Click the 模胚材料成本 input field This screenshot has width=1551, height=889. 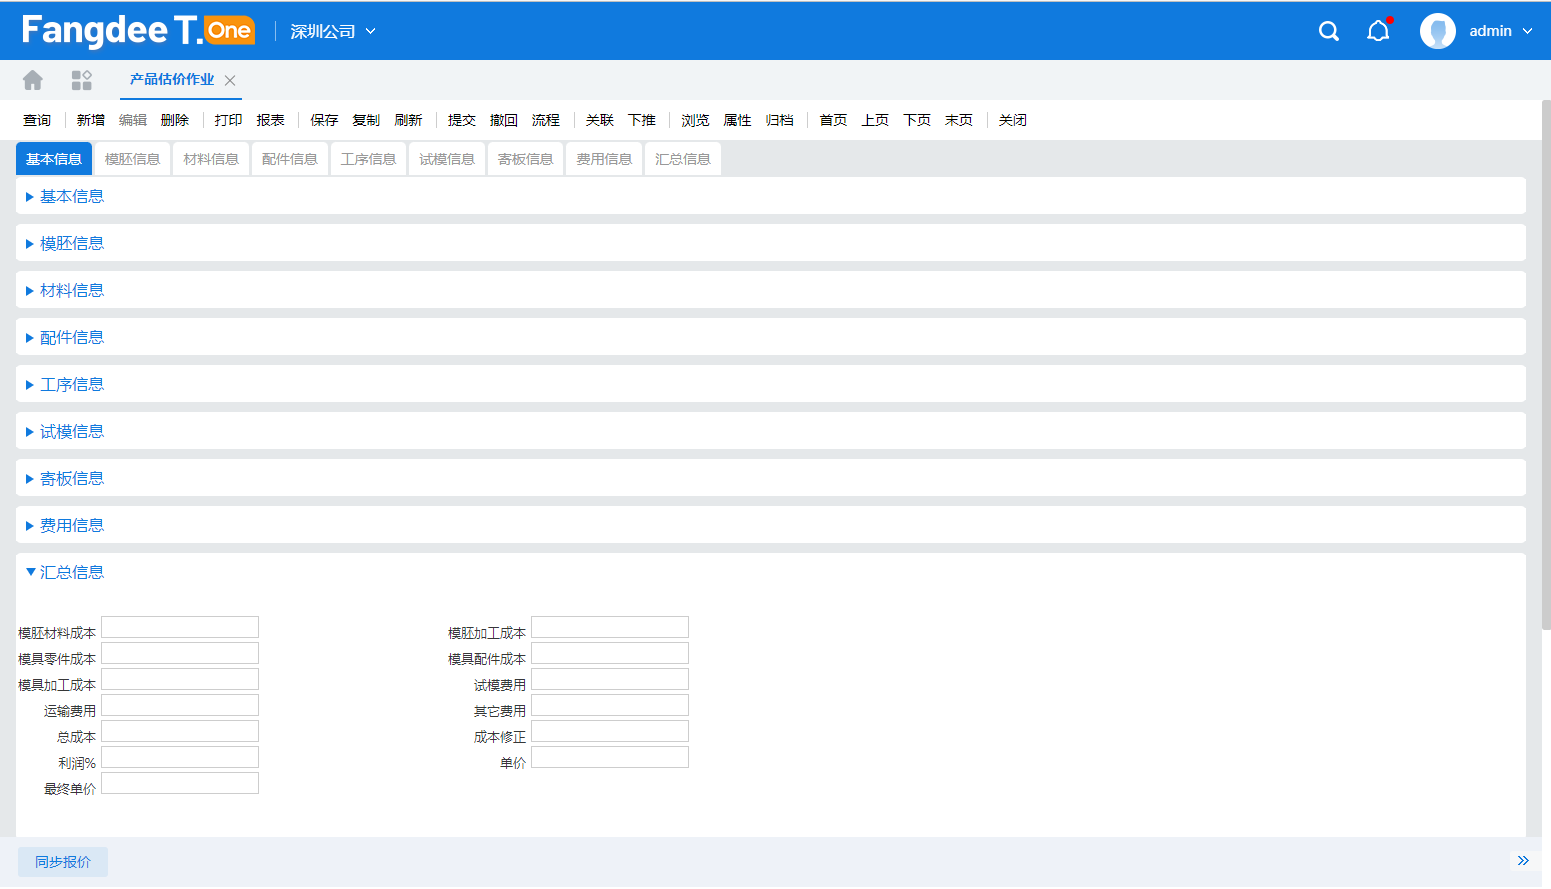point(180,627)
